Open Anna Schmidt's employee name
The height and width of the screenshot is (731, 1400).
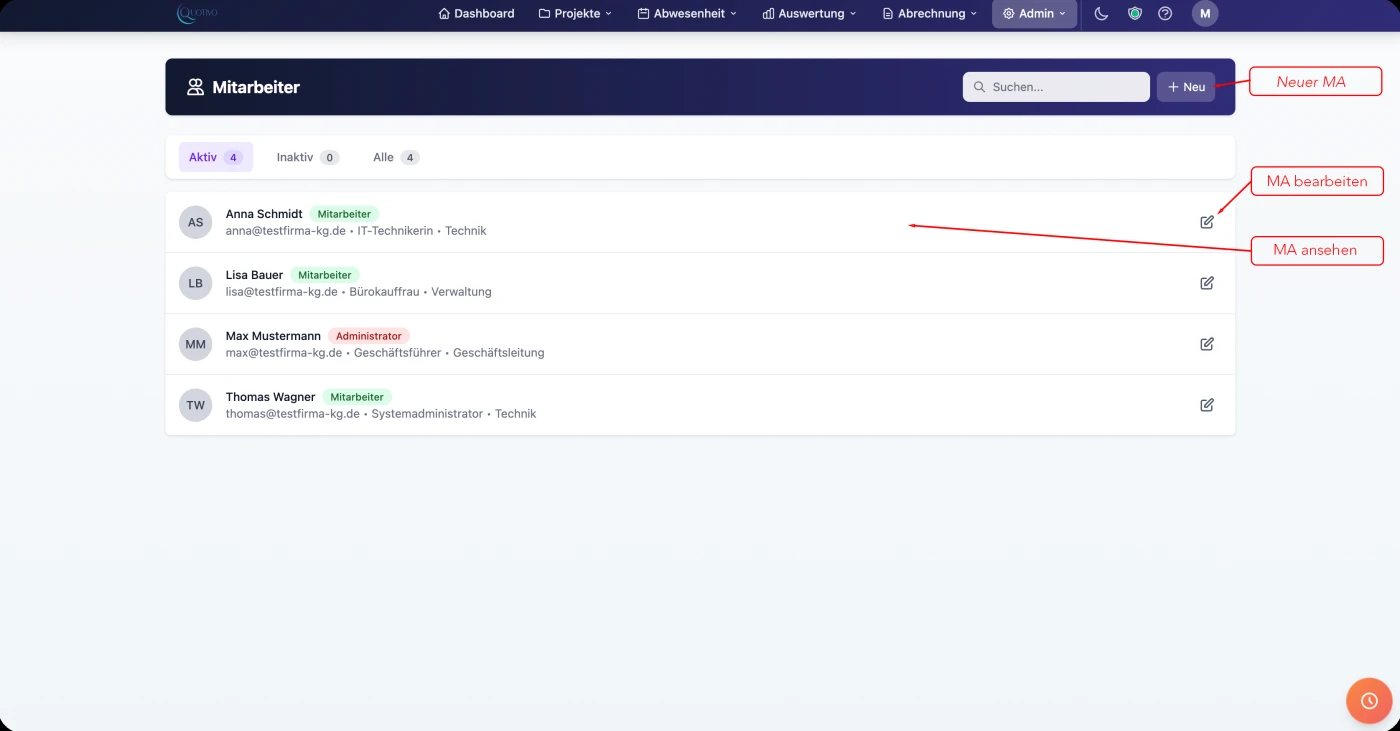tap(264, 214)
